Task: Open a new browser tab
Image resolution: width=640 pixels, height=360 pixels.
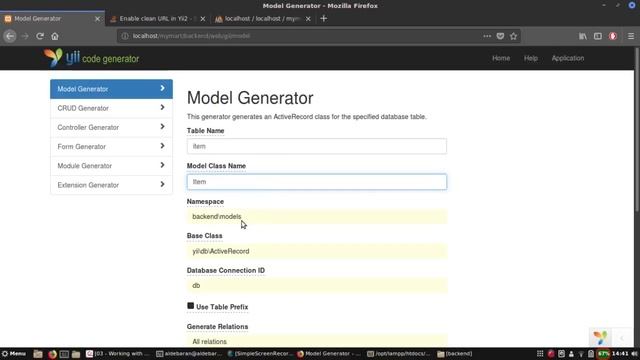Action: click(323, 18)
